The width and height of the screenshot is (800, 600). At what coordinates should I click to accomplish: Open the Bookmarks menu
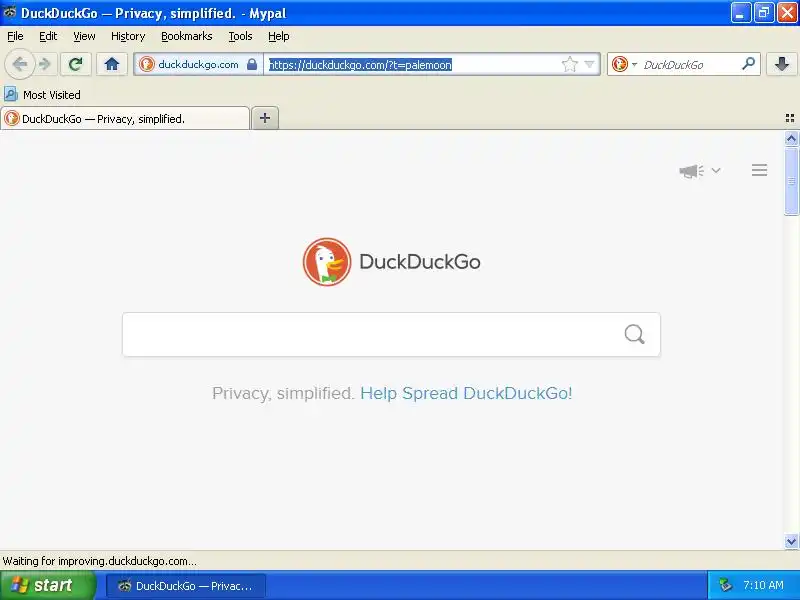point(186,36)
